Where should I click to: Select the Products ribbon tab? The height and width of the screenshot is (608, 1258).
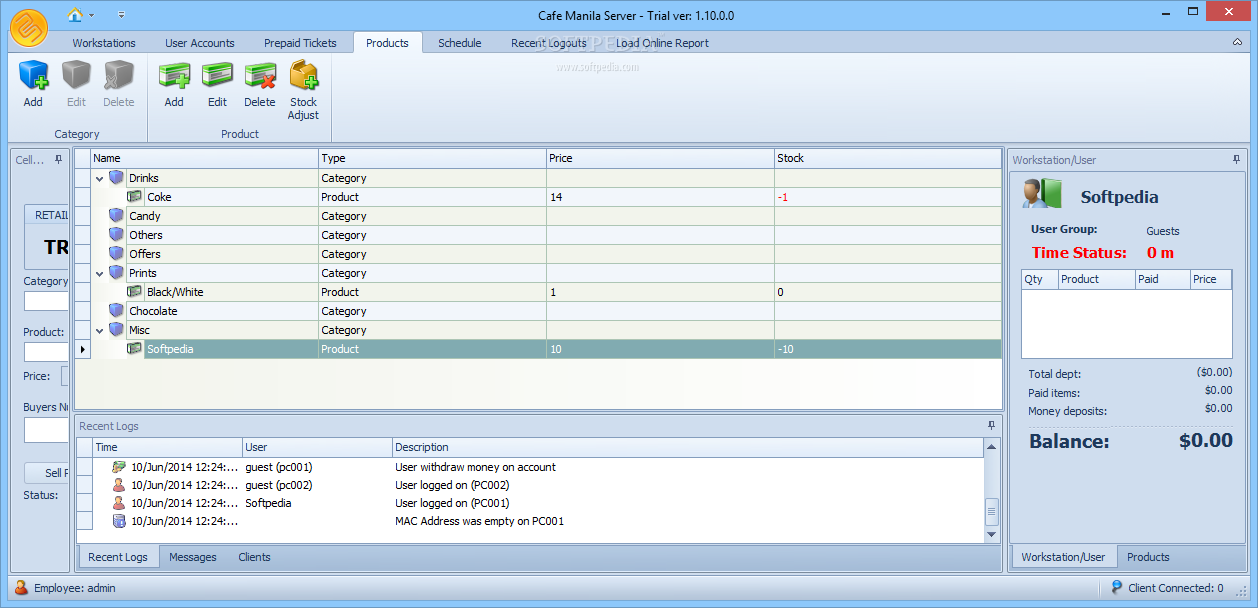point(387,43)
